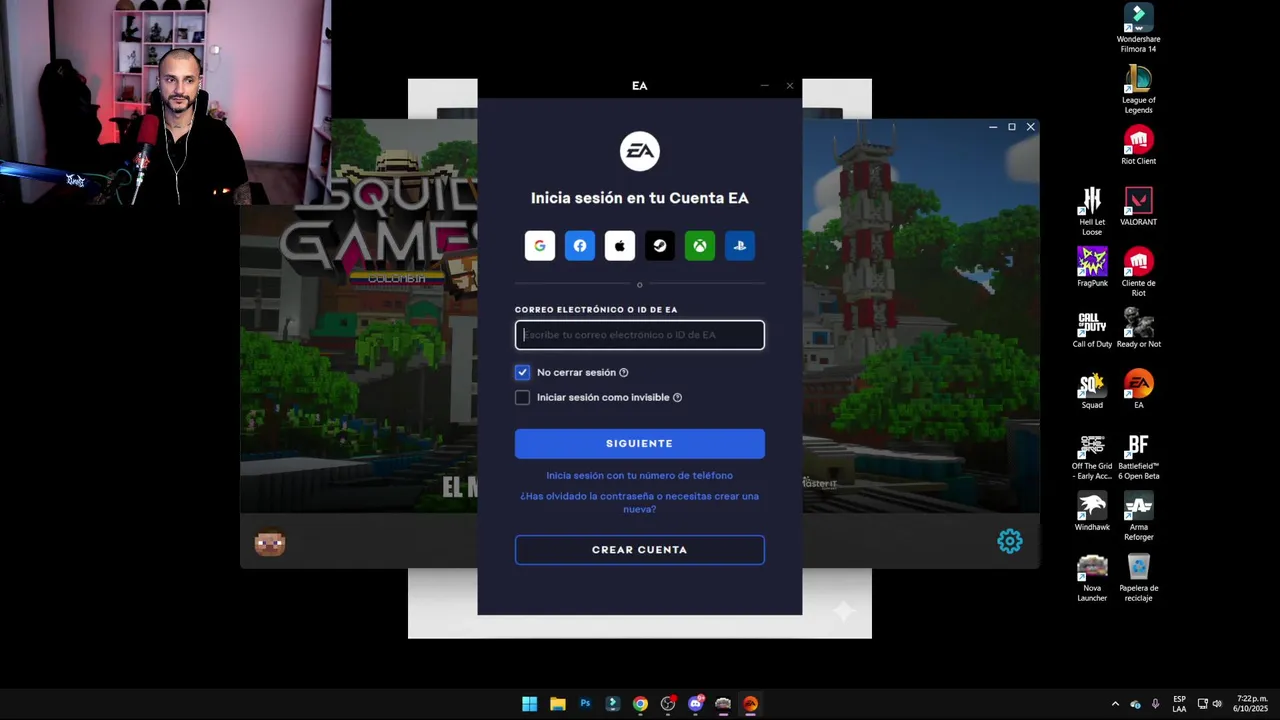Open help icon beside No cerrar sesión
The width and height of the screenshot is (1280, 720).
click(624, 373)
